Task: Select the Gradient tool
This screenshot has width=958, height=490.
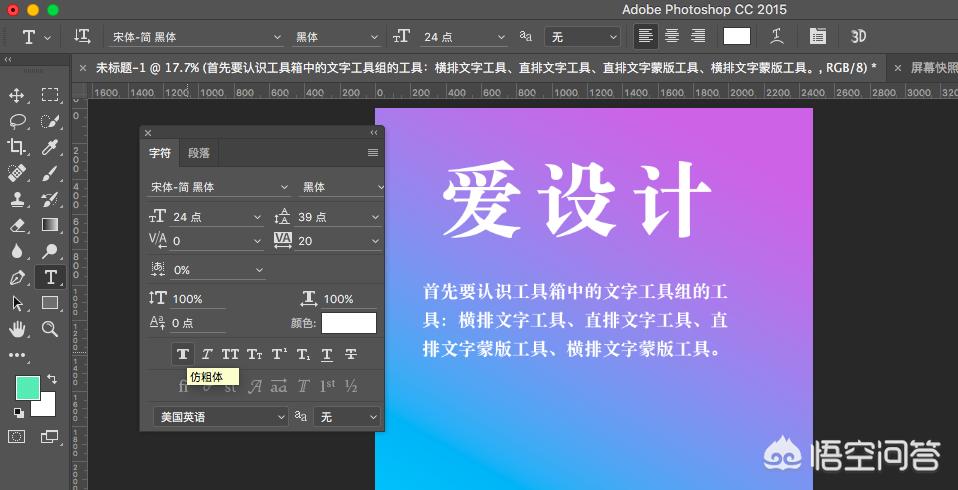Action: pos(49,225)
